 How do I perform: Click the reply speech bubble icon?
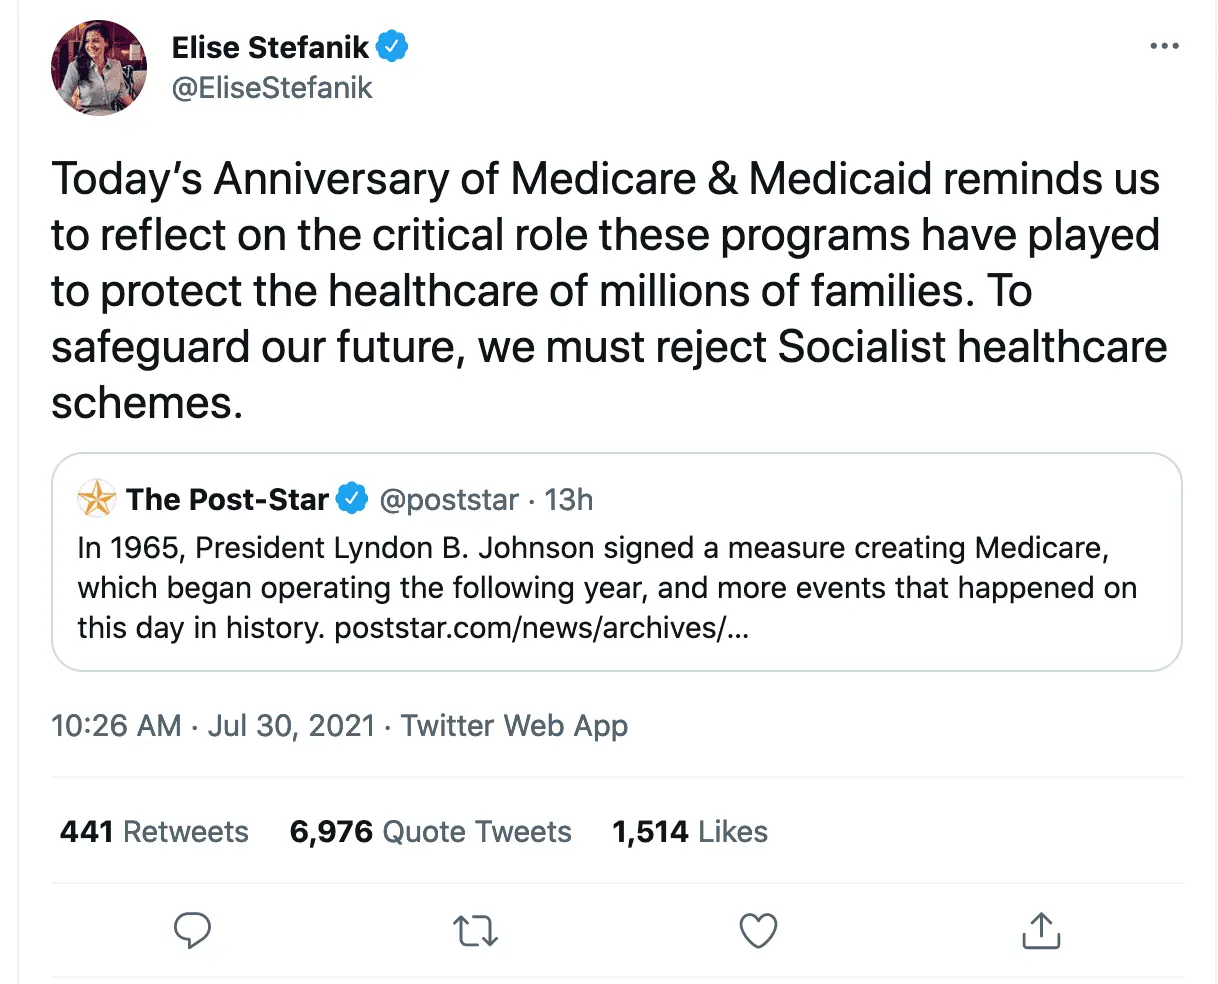coord(192,931)
